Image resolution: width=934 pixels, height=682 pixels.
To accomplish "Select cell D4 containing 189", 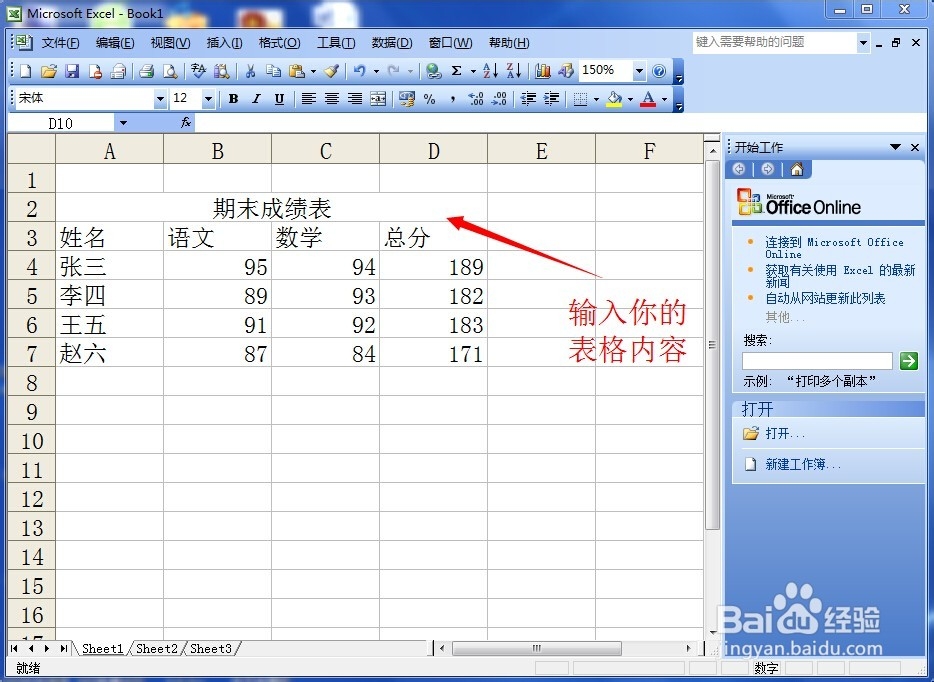I will tap(433, 266).
